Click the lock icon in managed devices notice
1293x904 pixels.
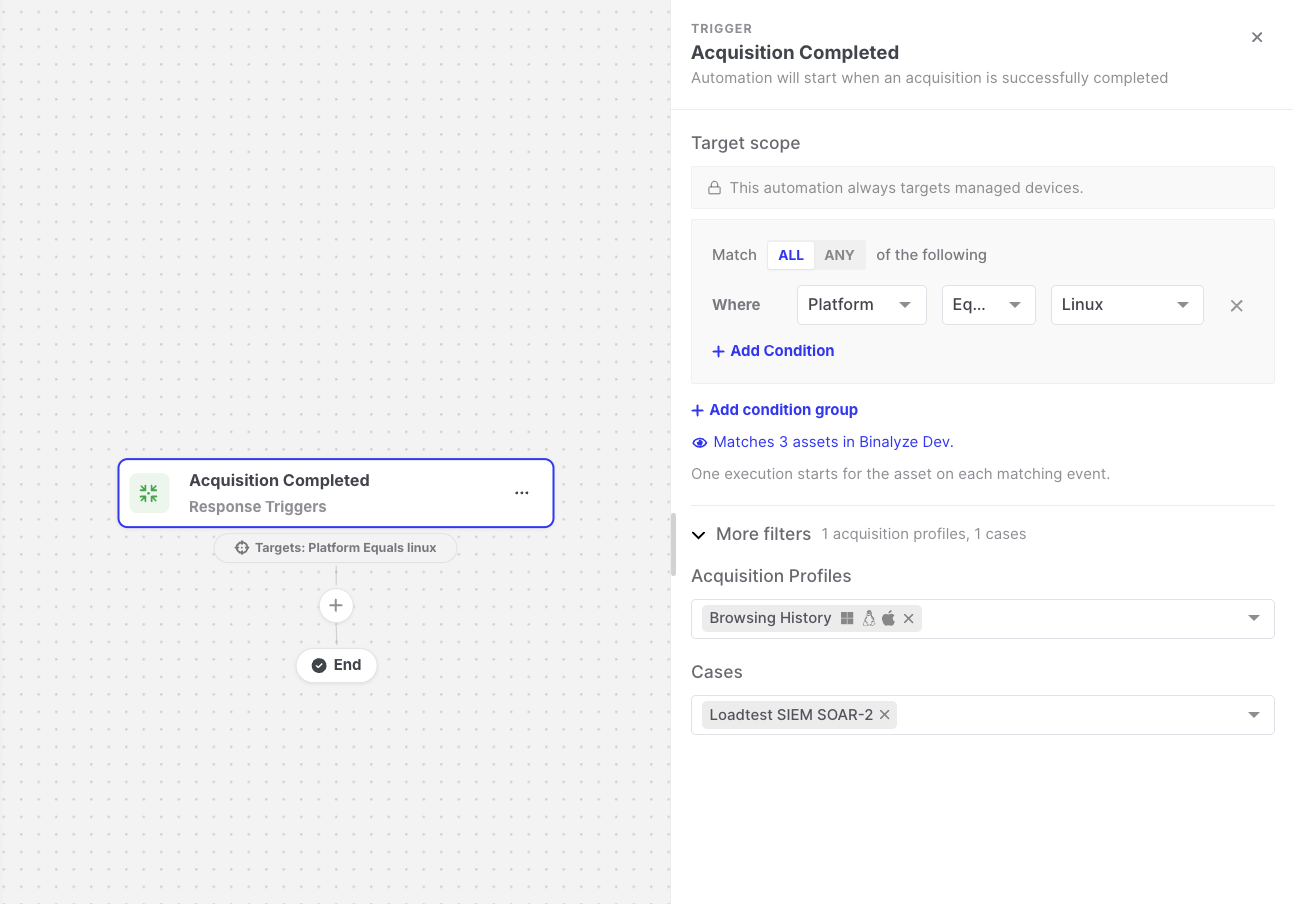pyautogui.click(x=715, y=188)
